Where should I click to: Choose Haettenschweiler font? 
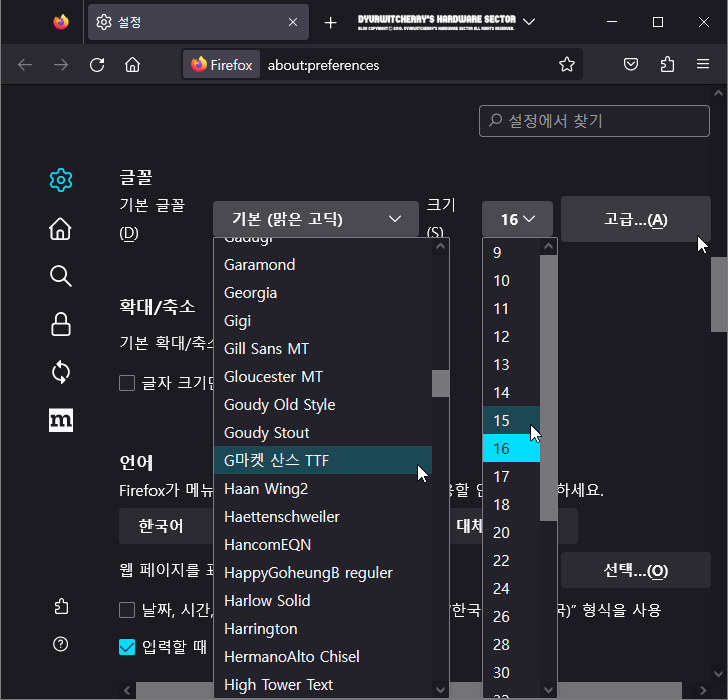click(x=323, y=516)
